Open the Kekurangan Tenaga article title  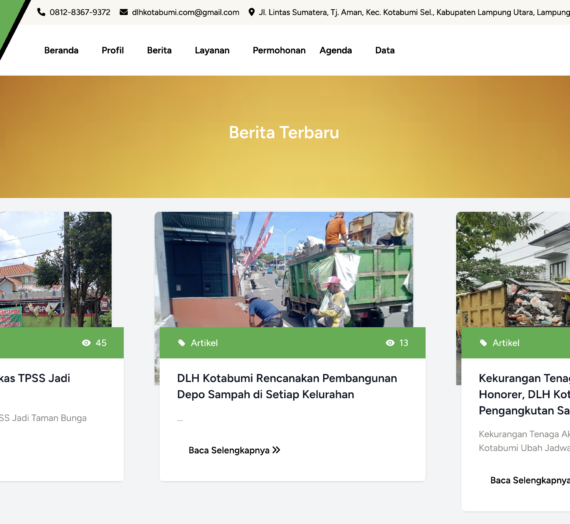point(524,395)
